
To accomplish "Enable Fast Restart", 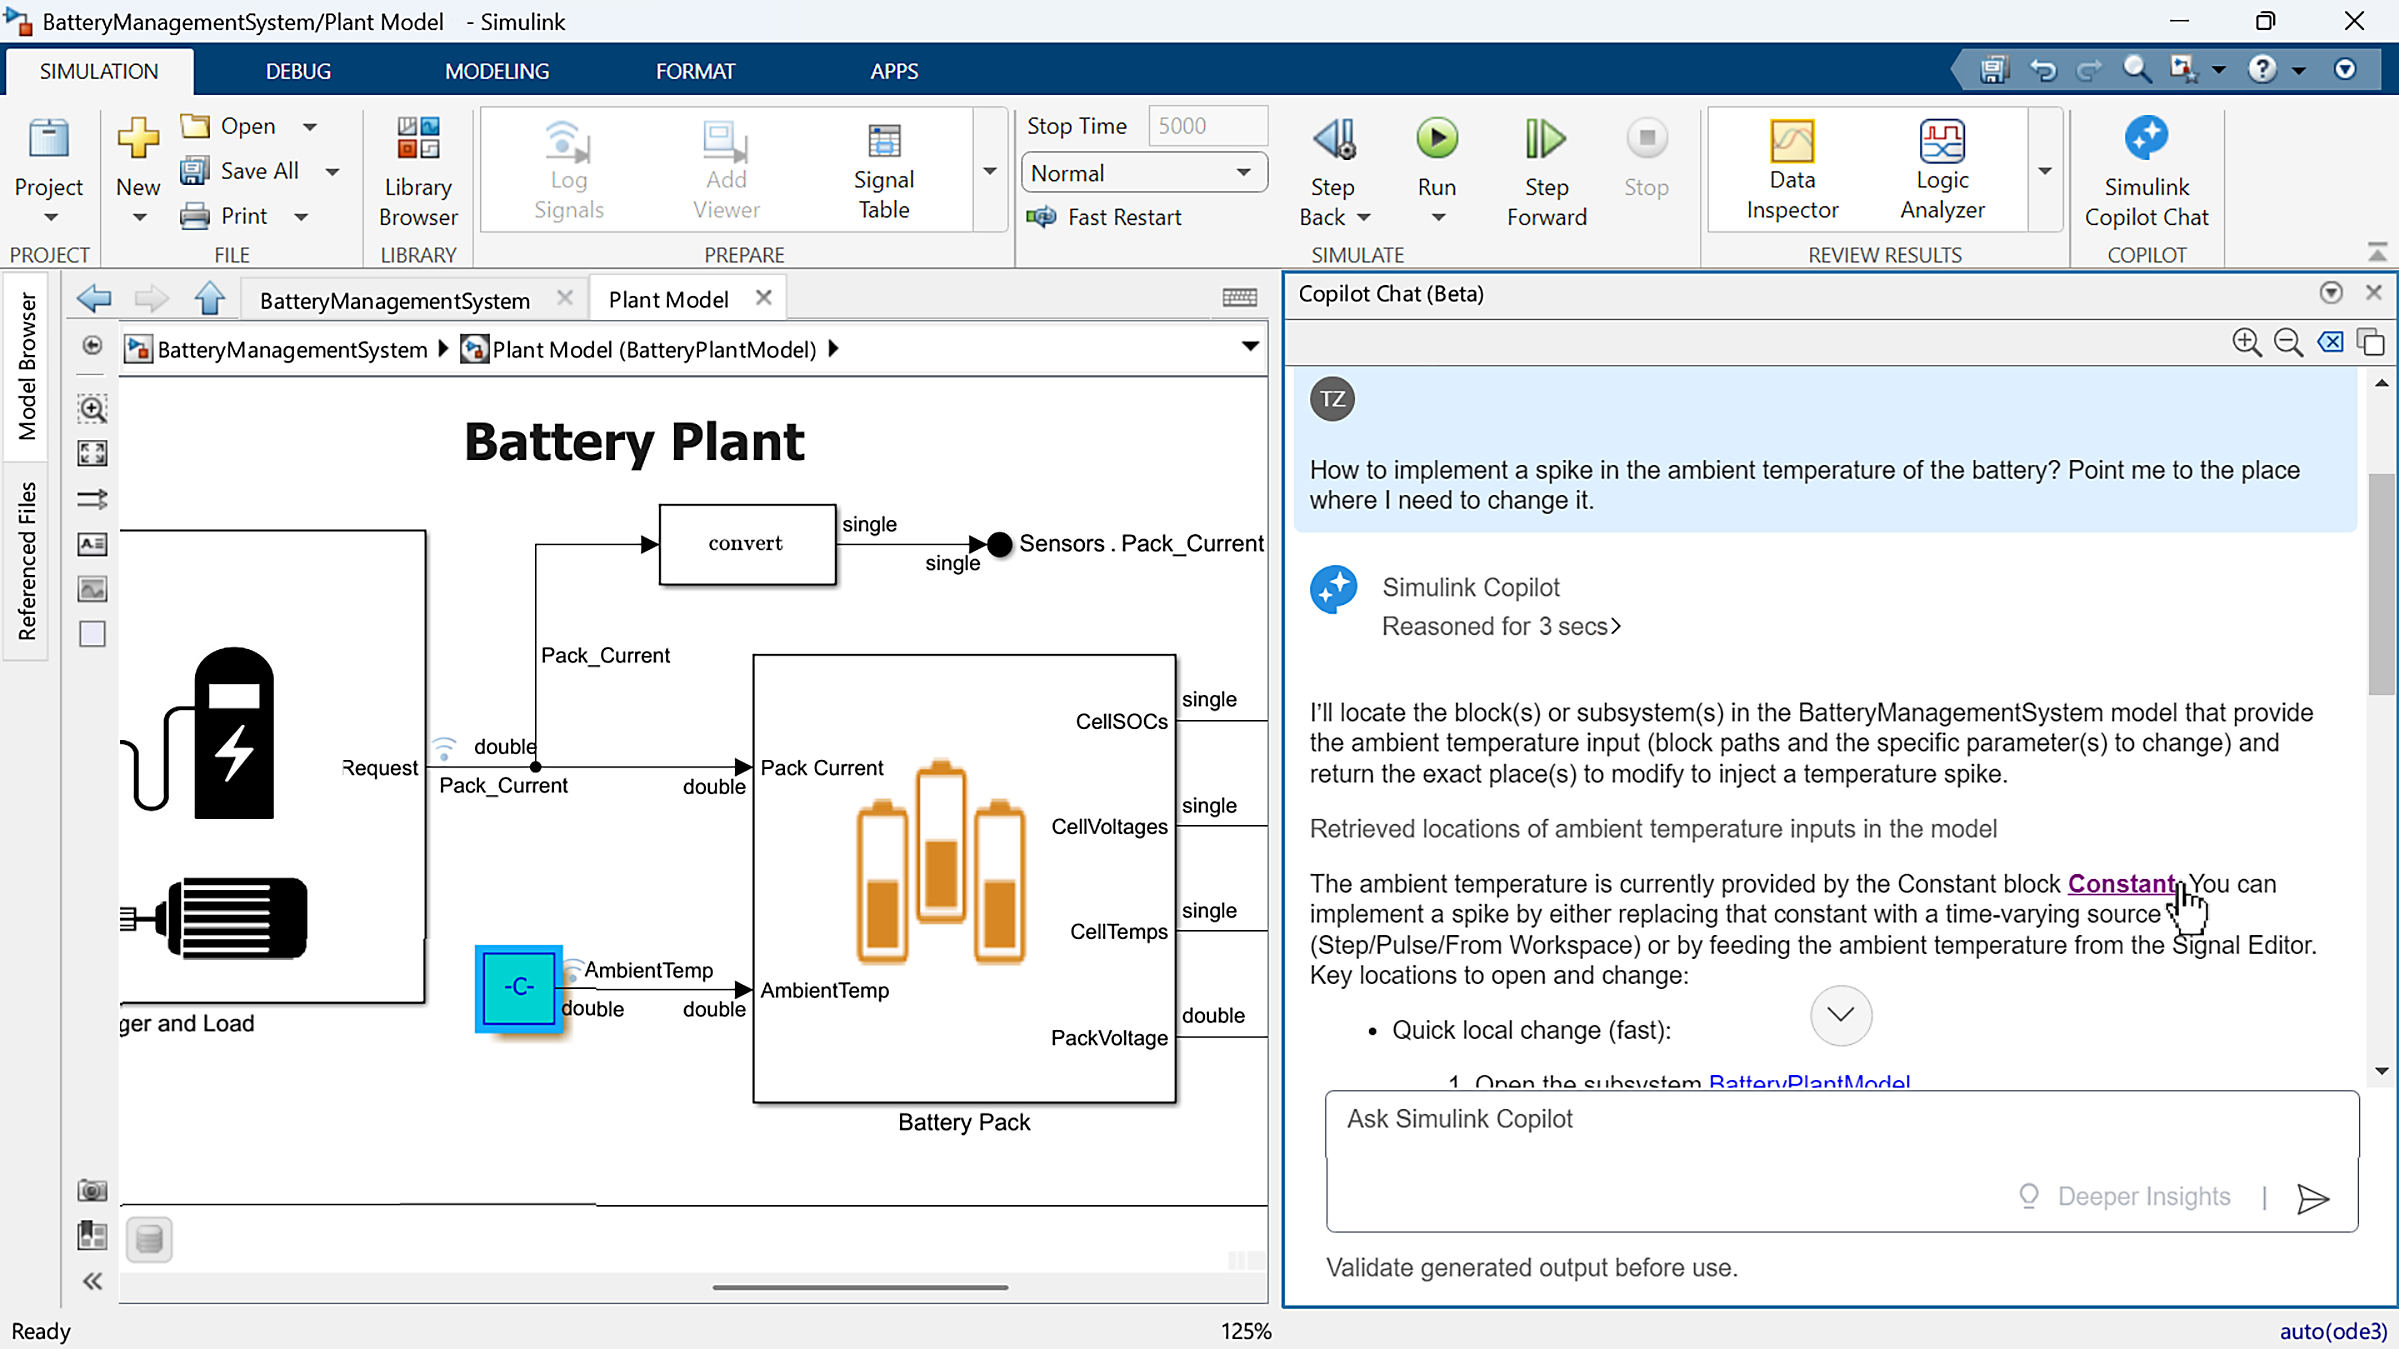I will point(1104,217).
